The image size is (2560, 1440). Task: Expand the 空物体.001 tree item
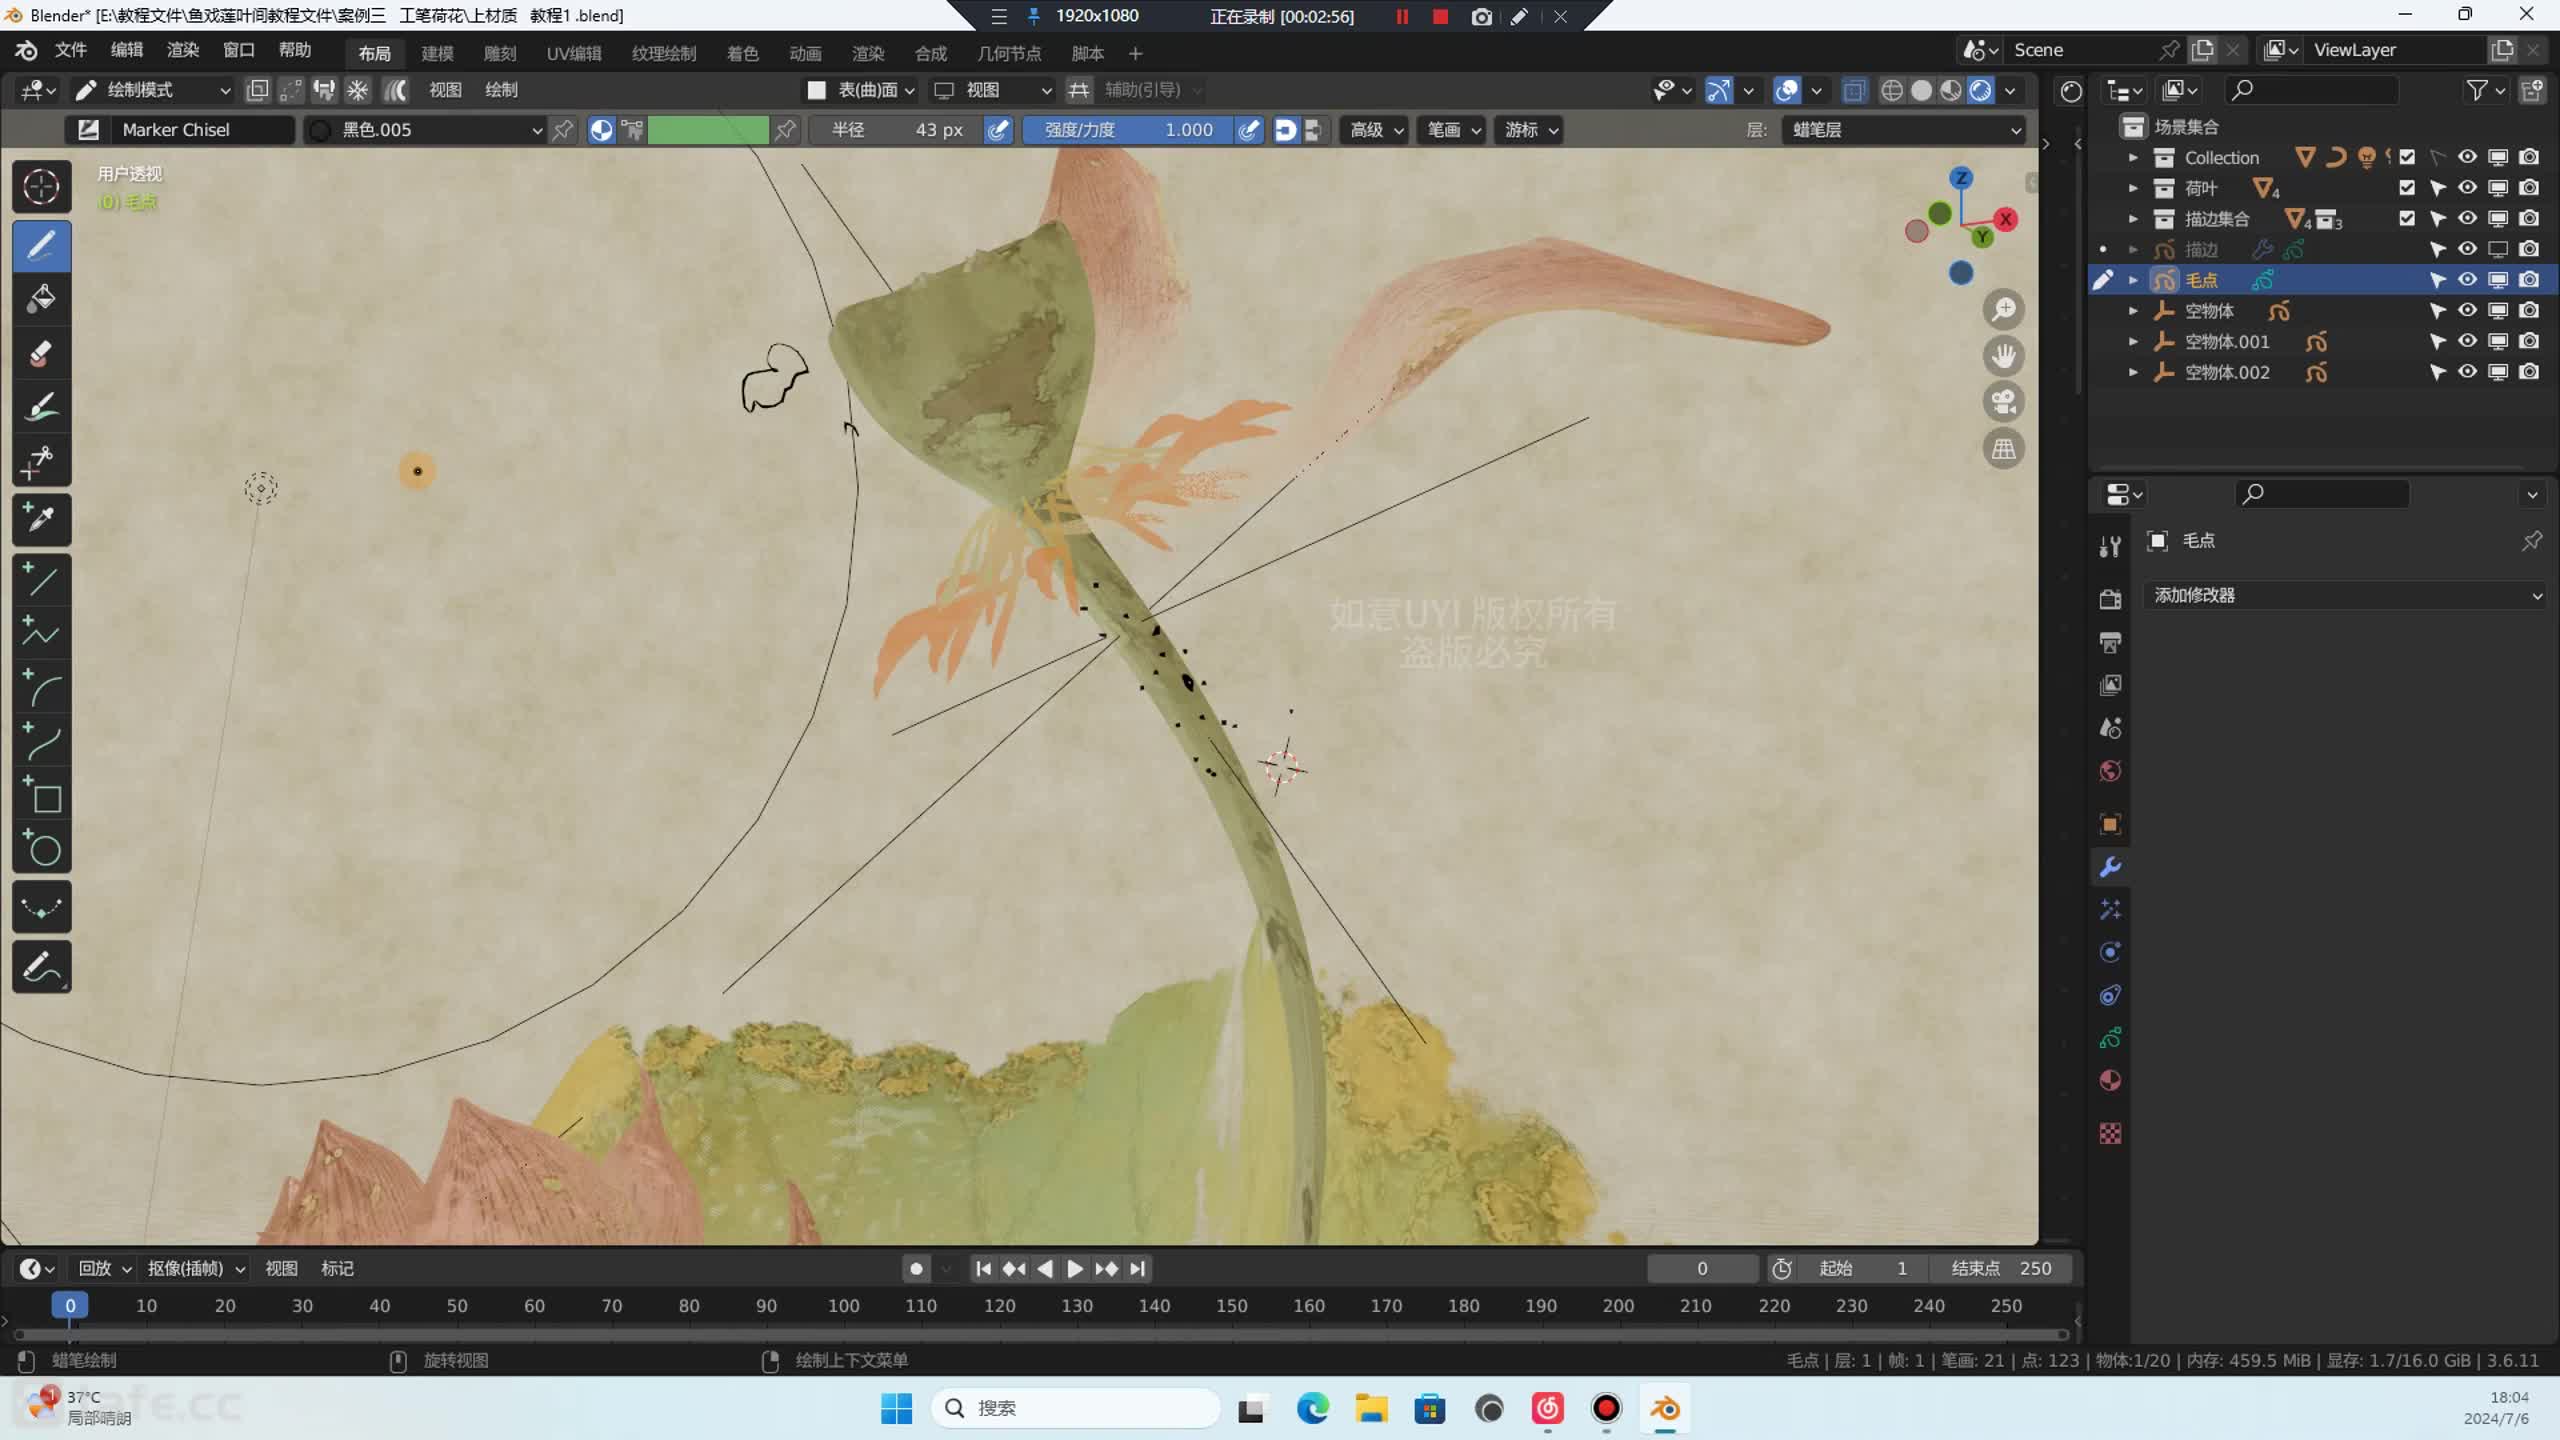[x=2133, y=342]
